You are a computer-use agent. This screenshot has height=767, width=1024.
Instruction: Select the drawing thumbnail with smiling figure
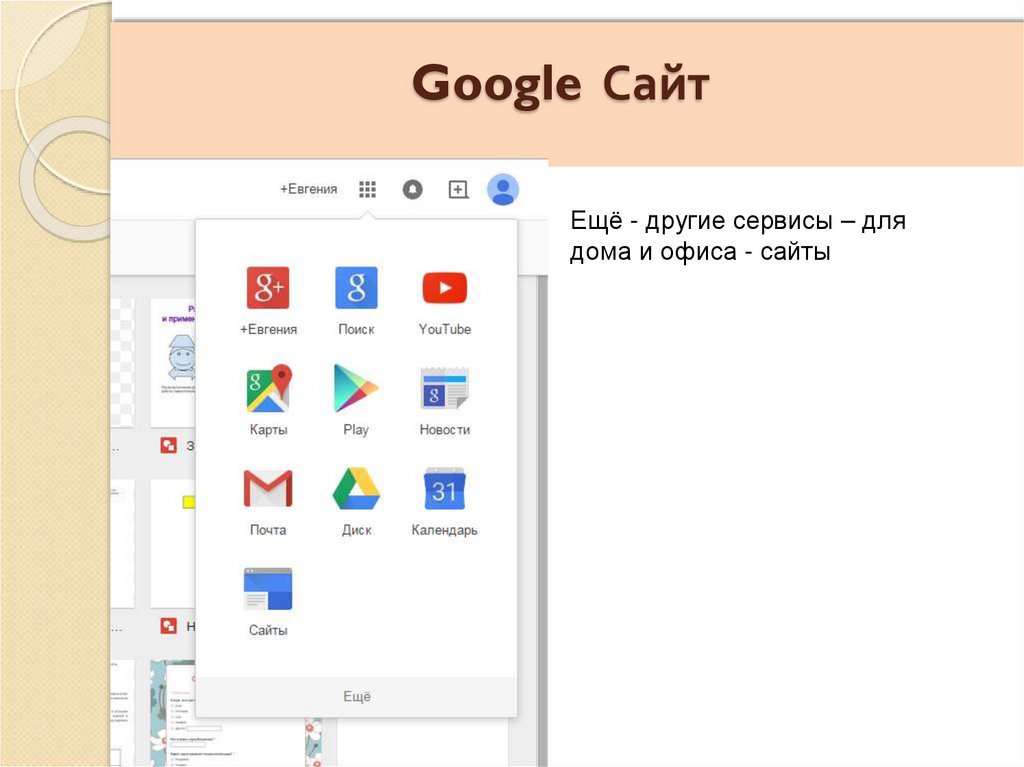click(173, 363)
